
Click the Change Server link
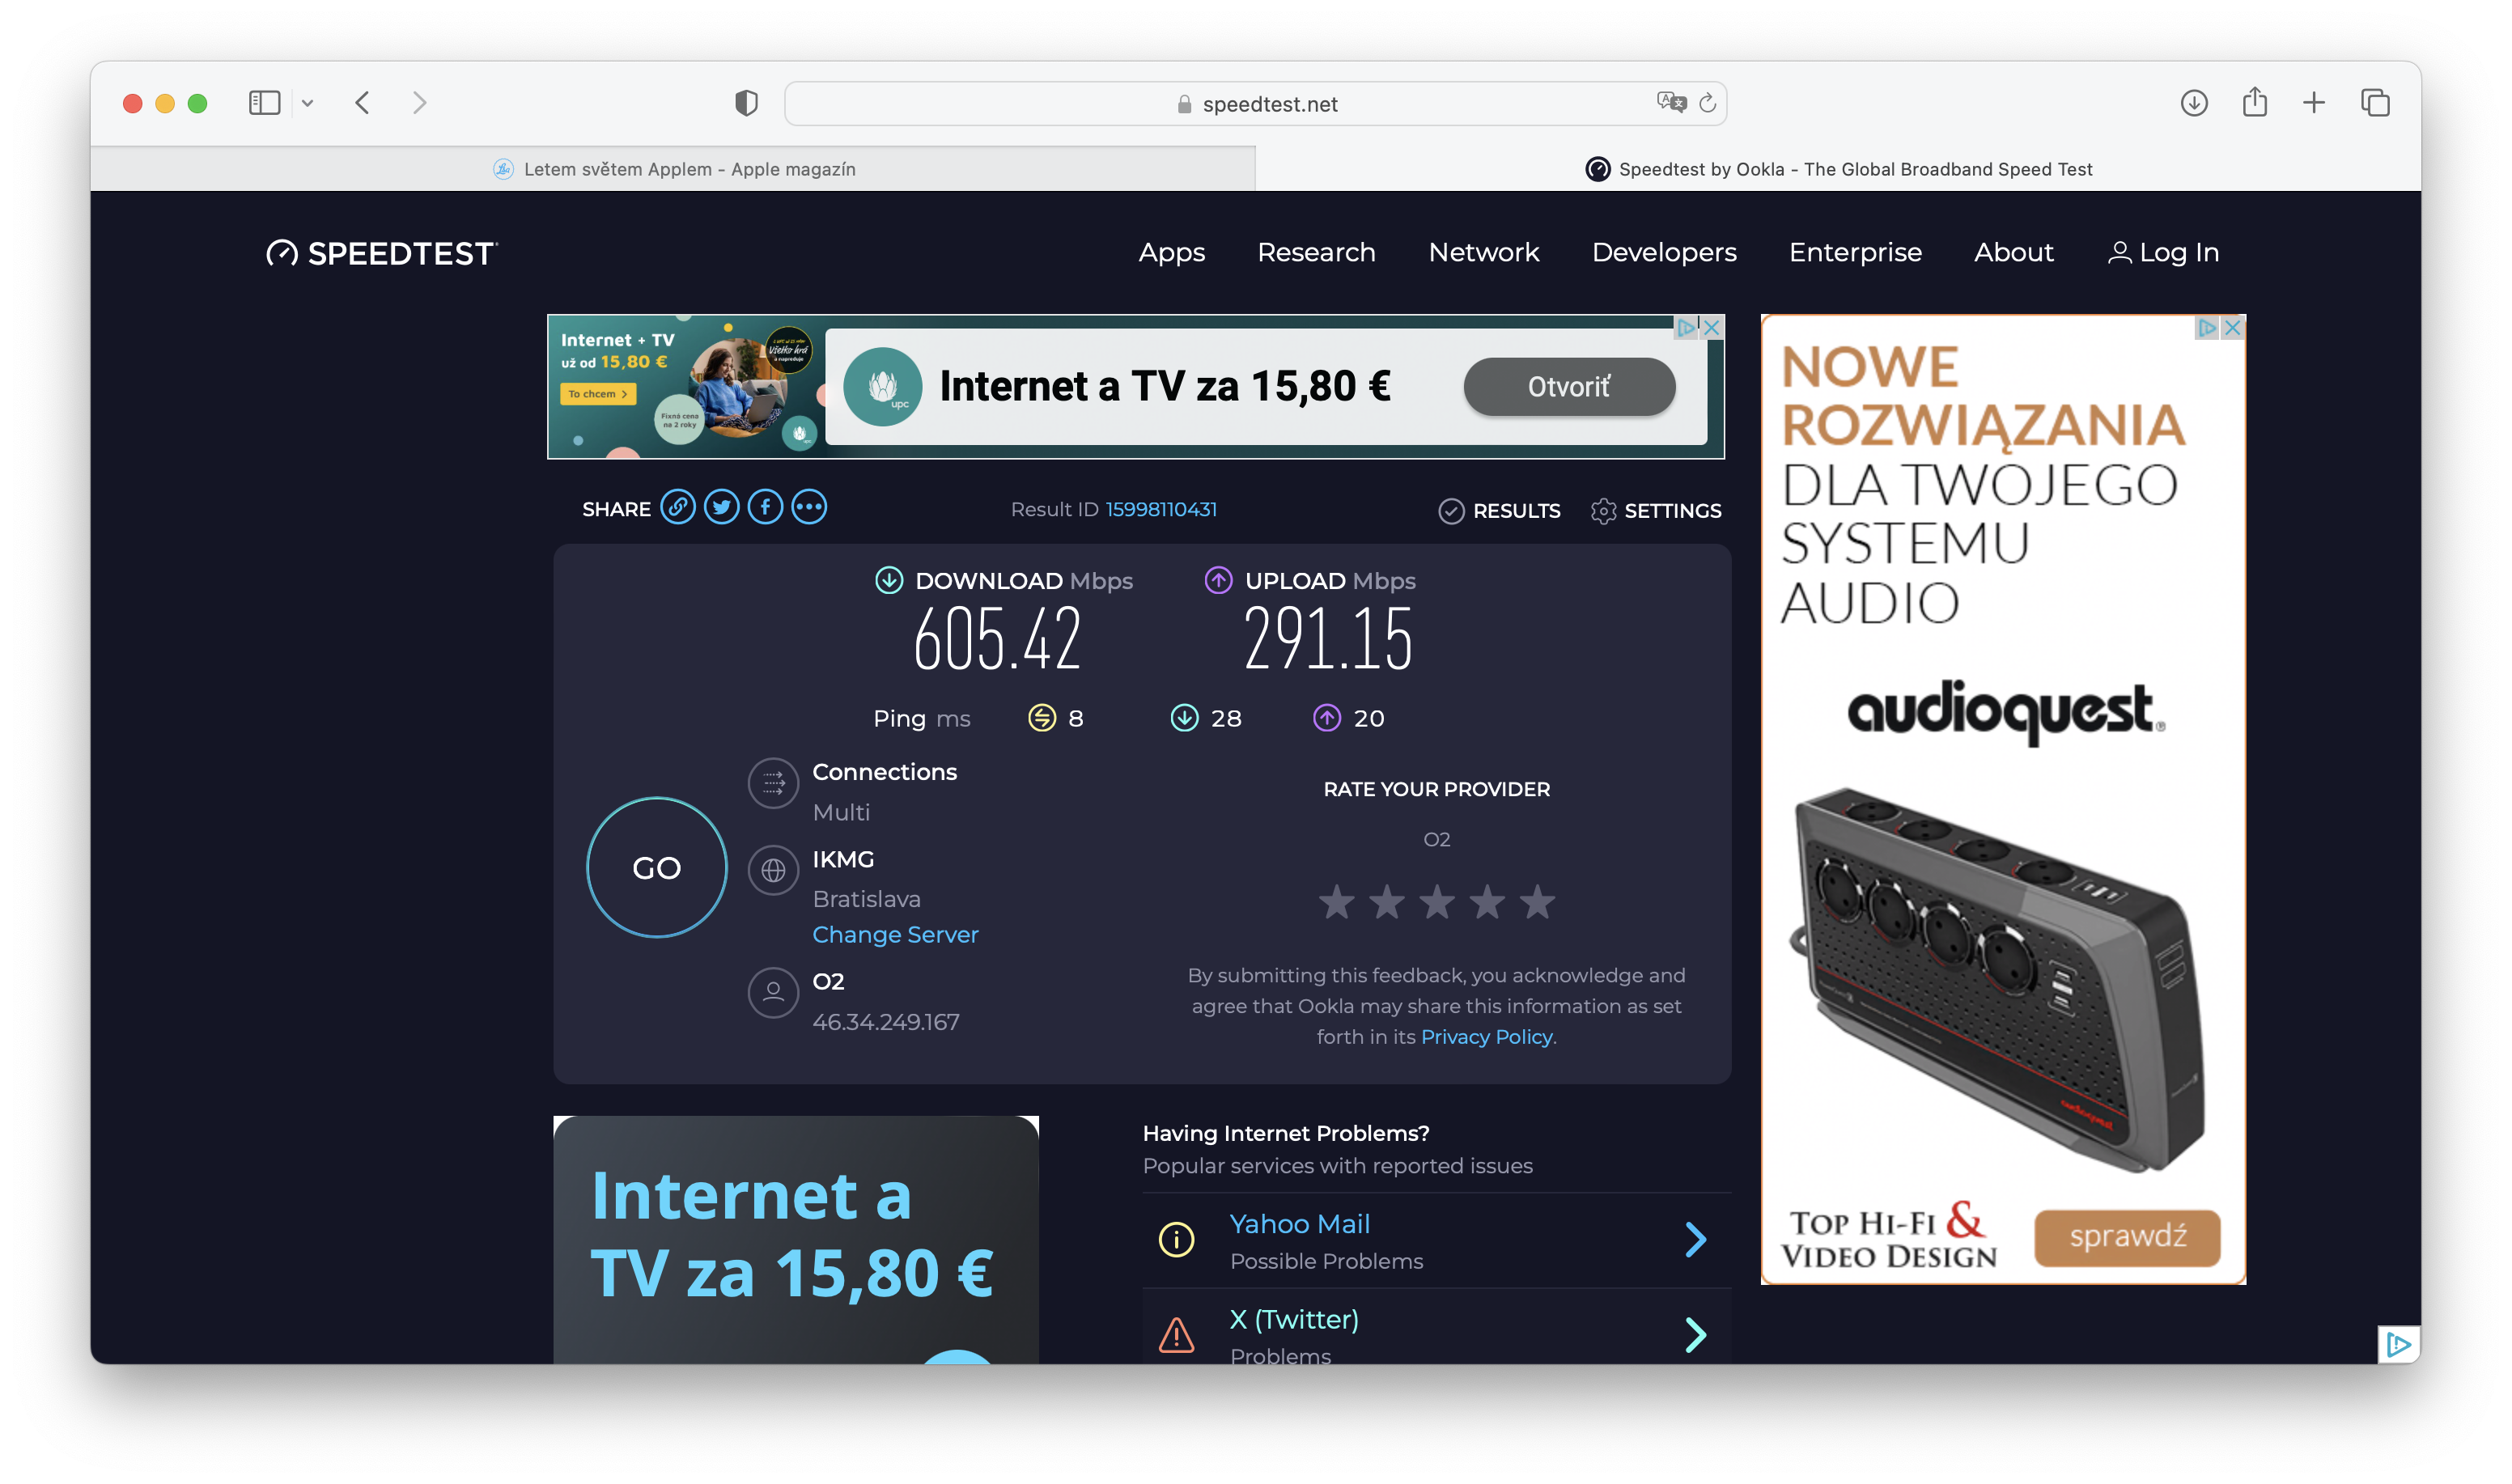pyautogui.click(x=895, y=934)
